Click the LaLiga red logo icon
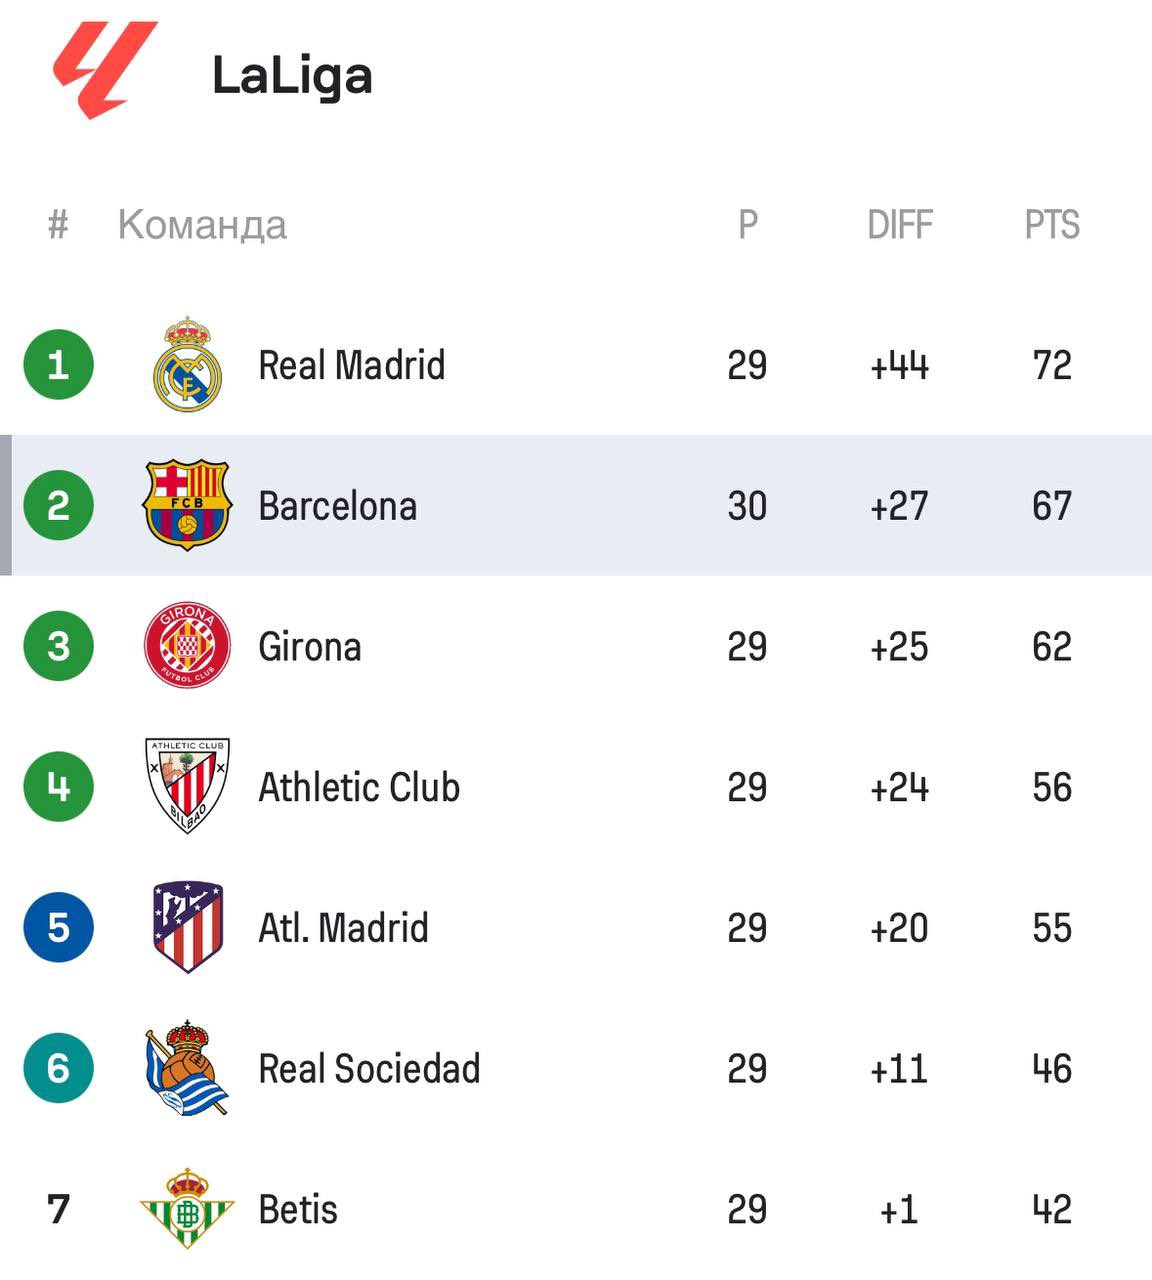Viewport: 1152px width, 1280px height. click(104, 70)
